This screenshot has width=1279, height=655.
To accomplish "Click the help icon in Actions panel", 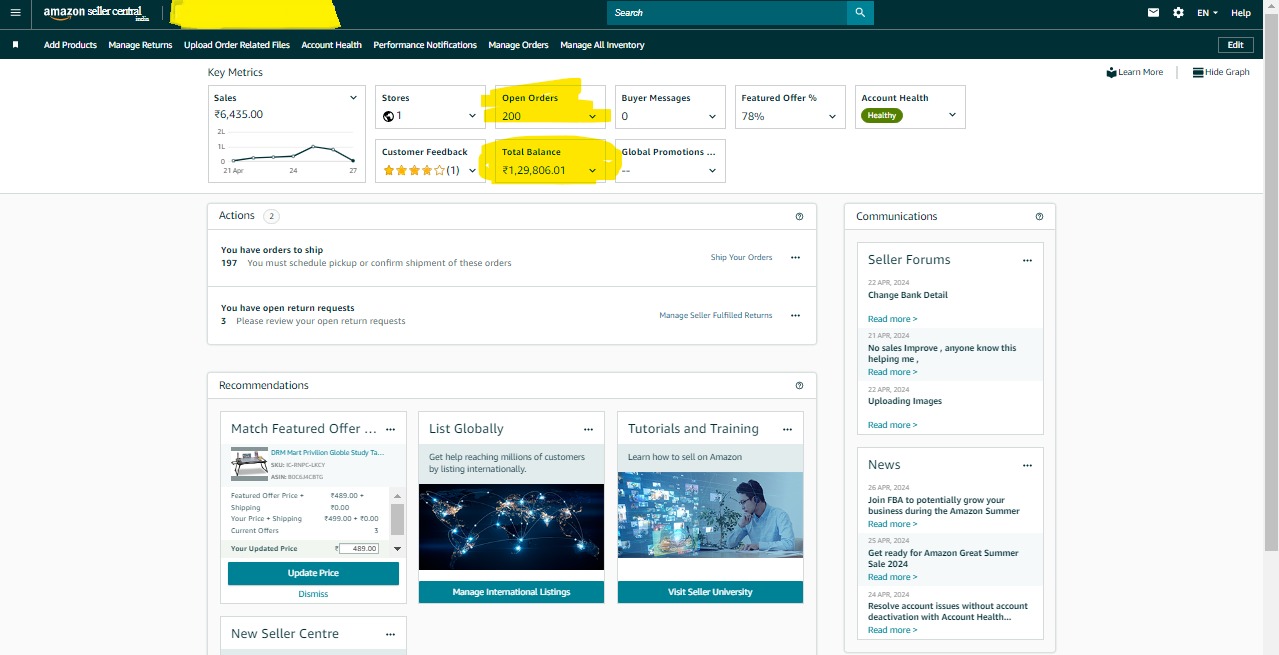I will tap(799, 216).
